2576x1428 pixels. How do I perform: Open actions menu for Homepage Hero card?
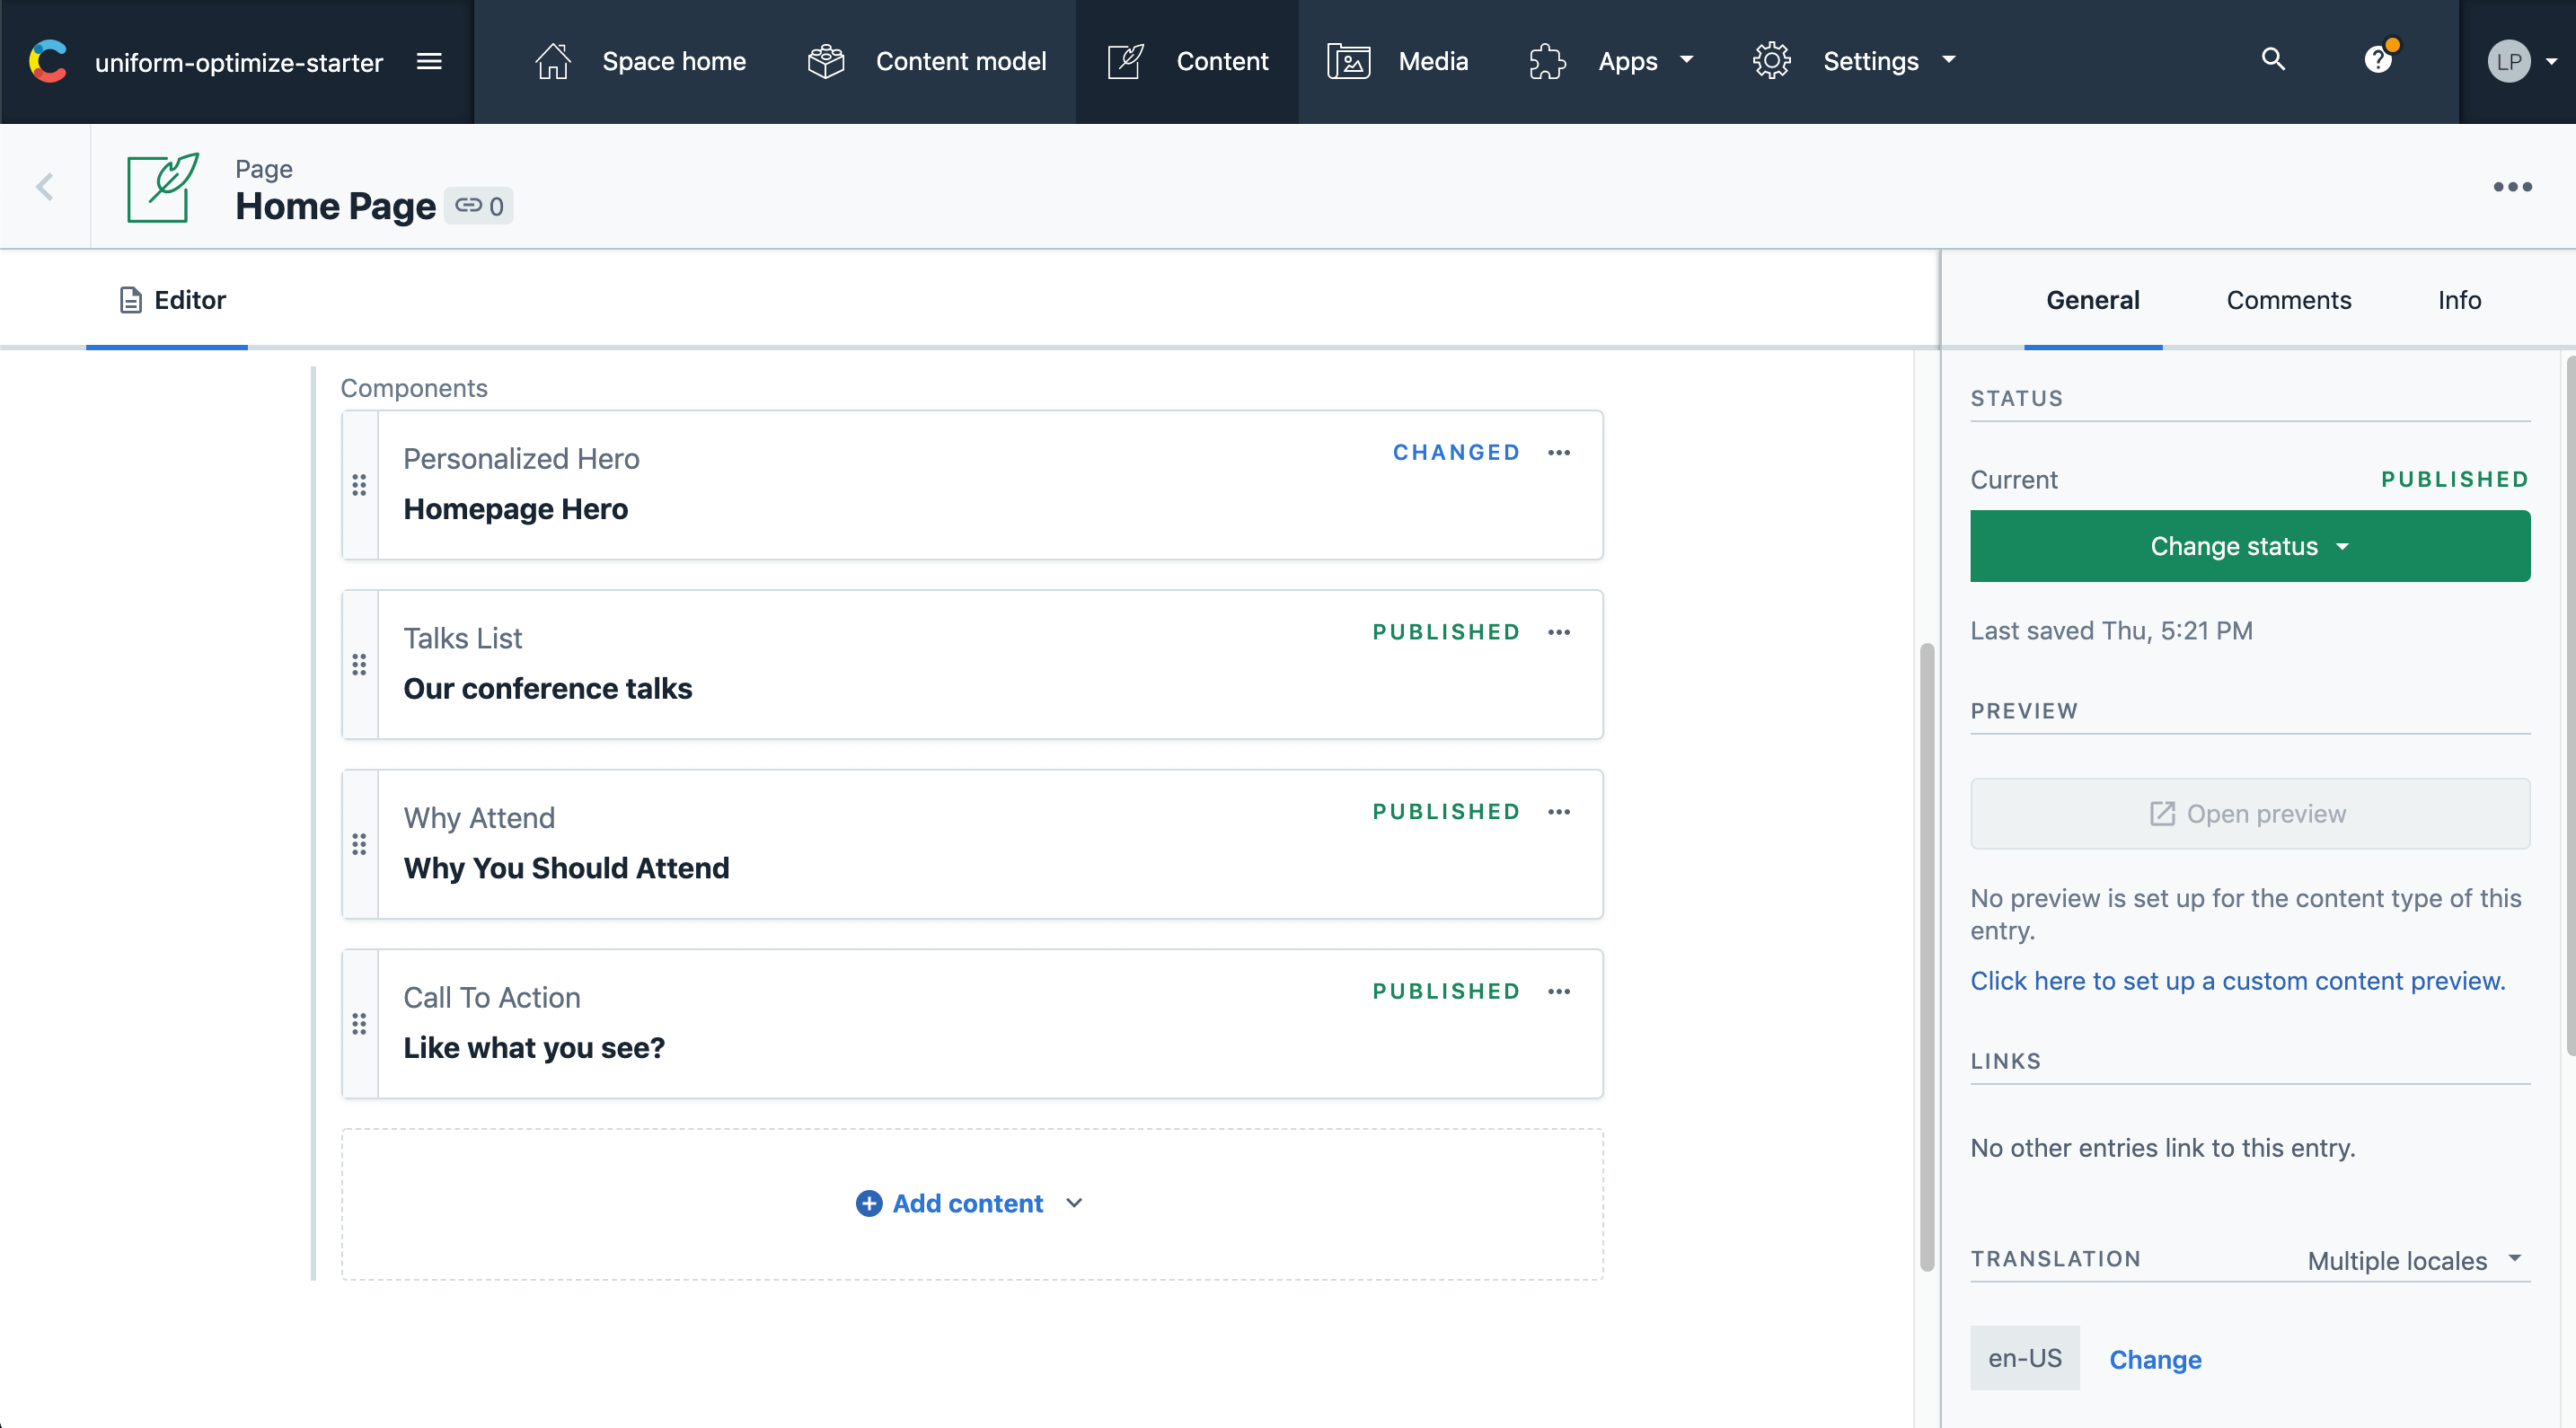coord(1559,453)
